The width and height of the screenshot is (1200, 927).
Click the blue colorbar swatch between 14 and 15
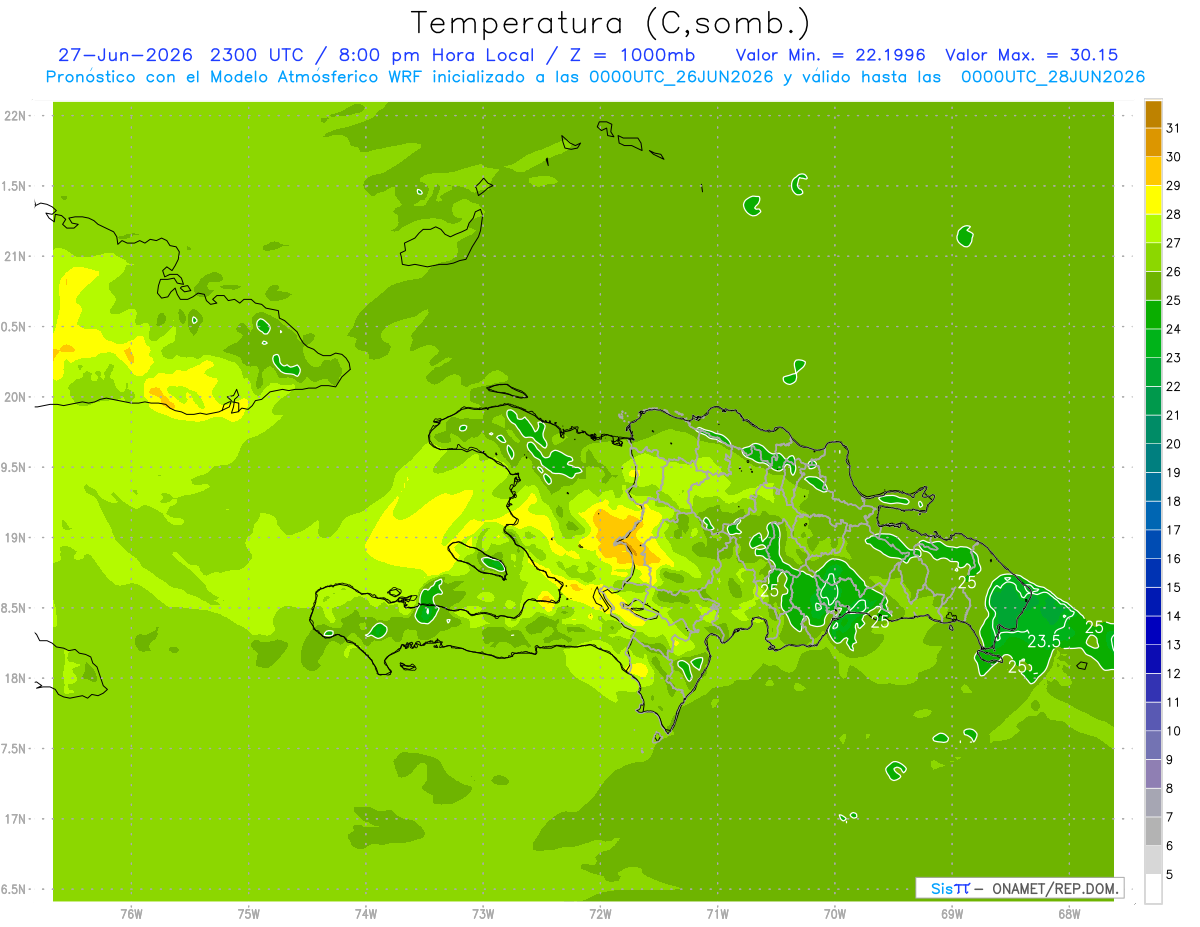click(x=1153, y=602)
